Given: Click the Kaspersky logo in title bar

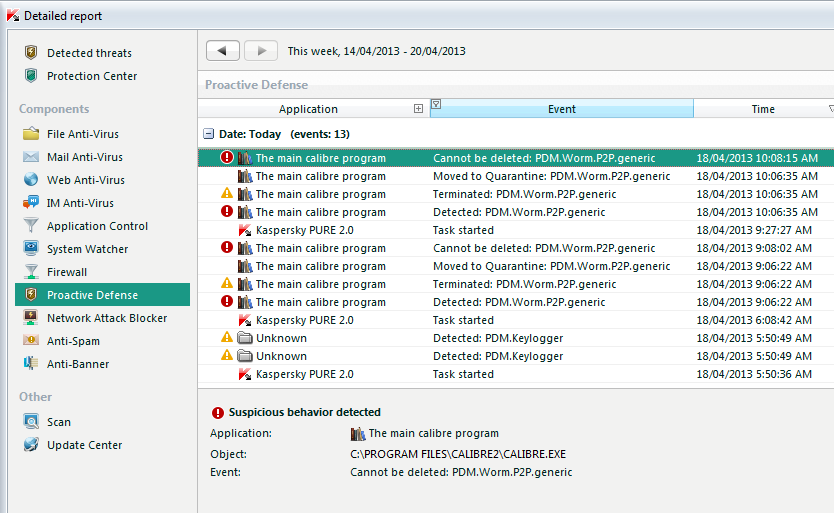Looking at the screenshot, I should pos(13,15).
